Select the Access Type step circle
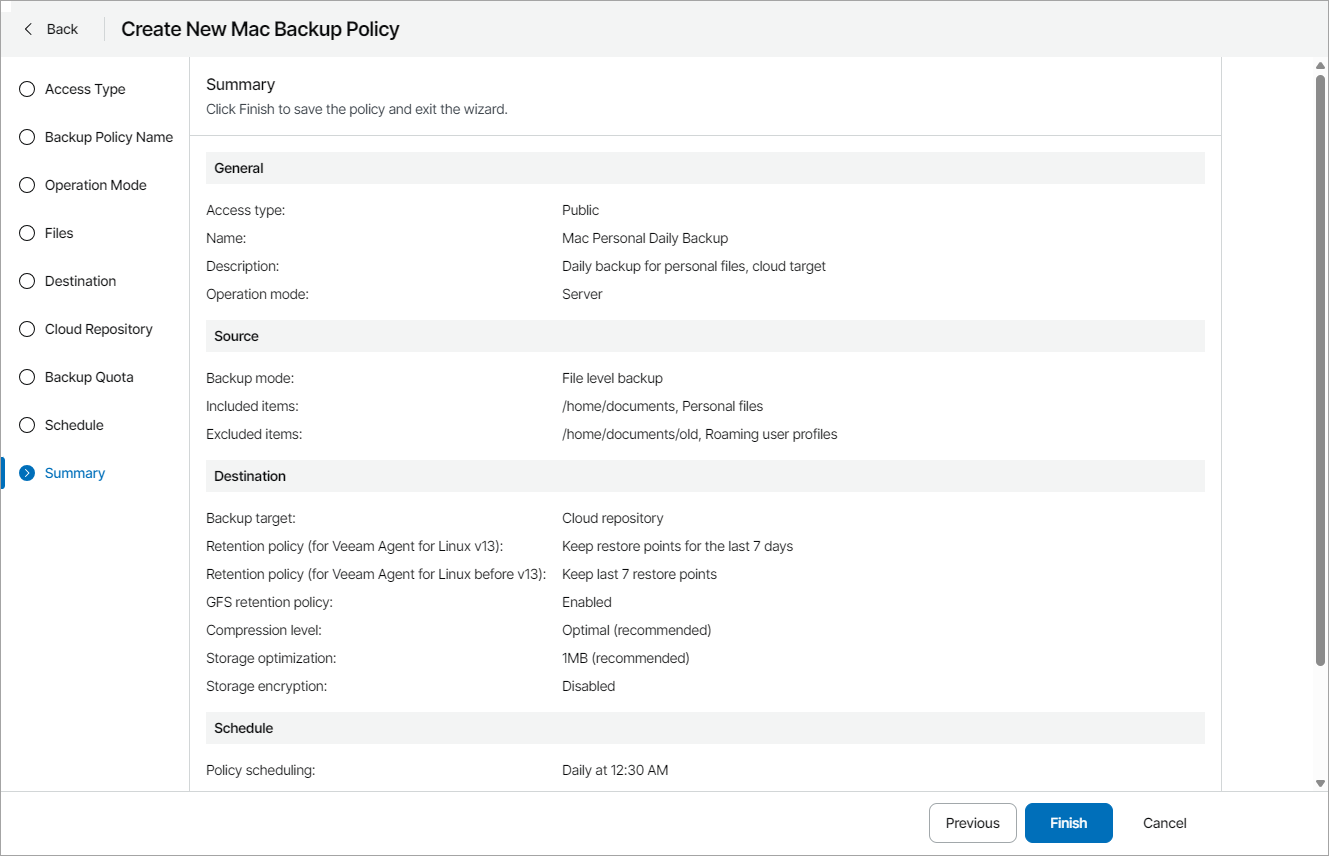The image size is (1329, 856). tap(27, 89)
